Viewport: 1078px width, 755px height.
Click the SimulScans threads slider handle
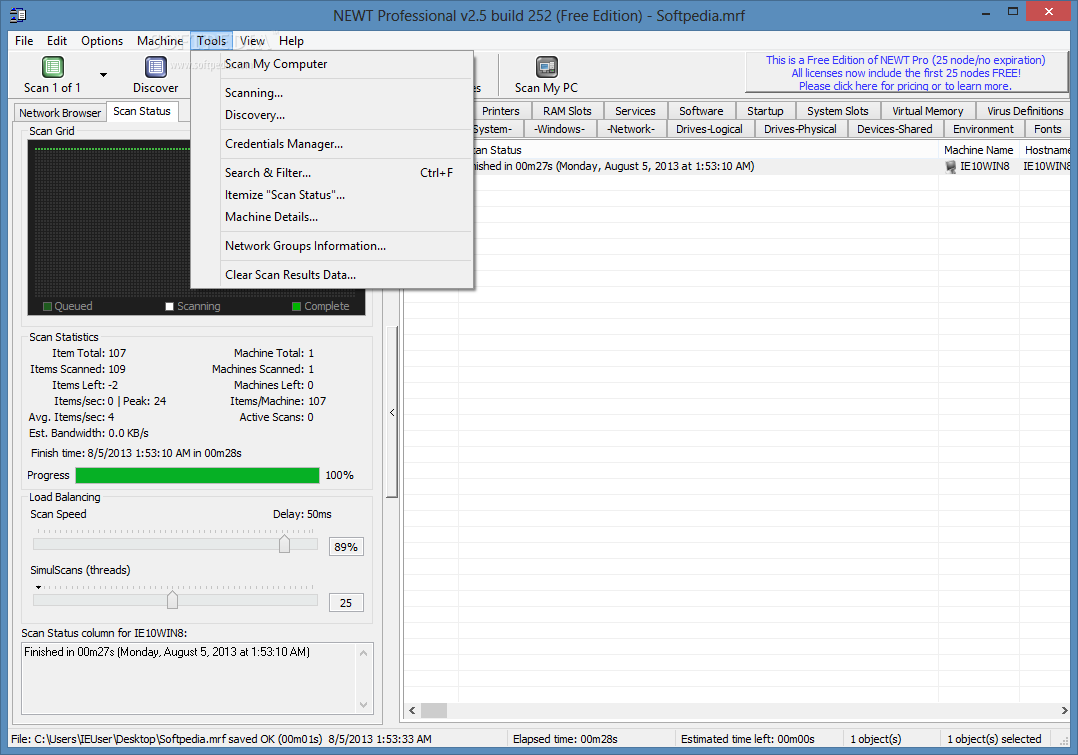pos(173,600)
